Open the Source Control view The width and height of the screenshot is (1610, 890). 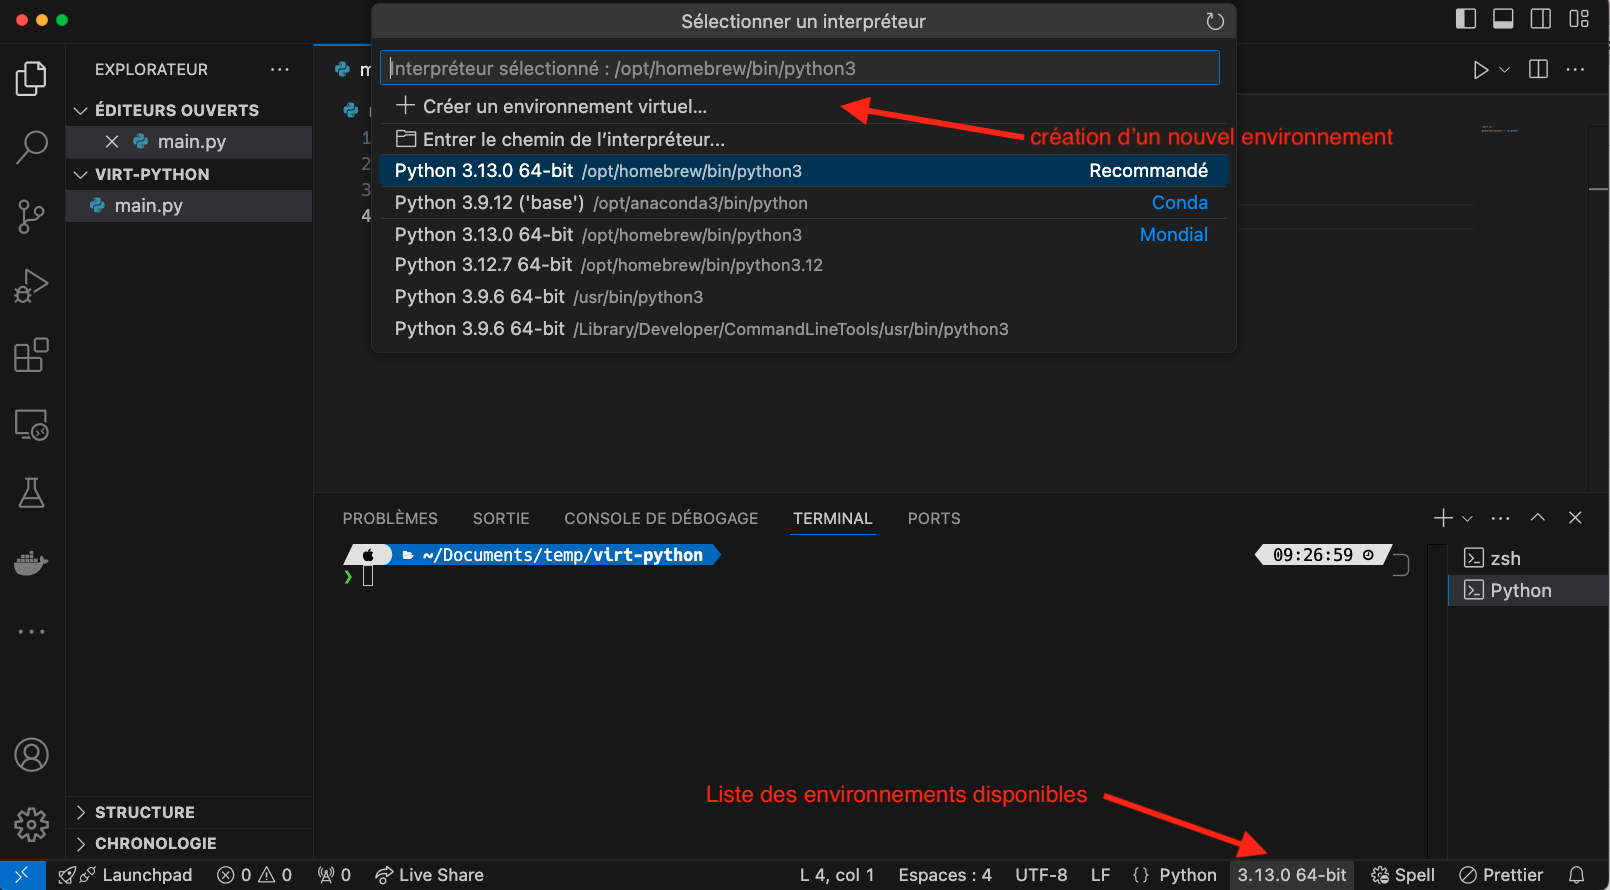[x=32, y=216]
